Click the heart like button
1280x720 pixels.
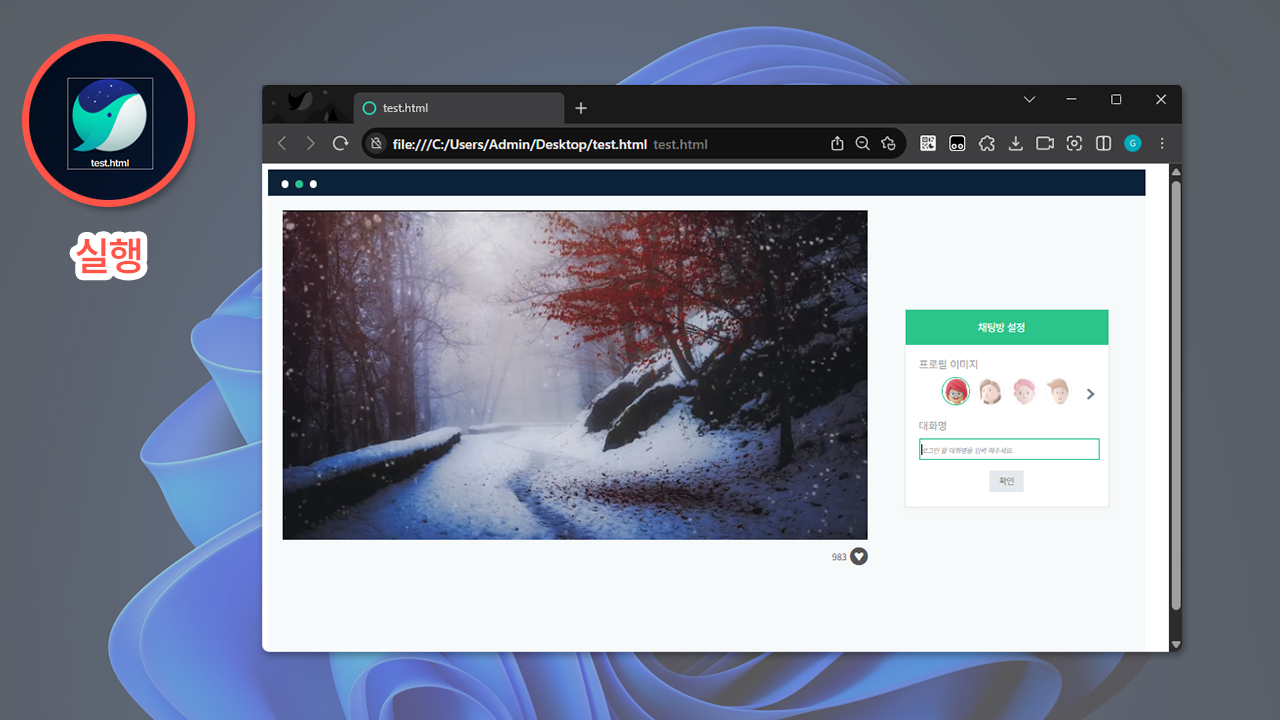point(859,557)
